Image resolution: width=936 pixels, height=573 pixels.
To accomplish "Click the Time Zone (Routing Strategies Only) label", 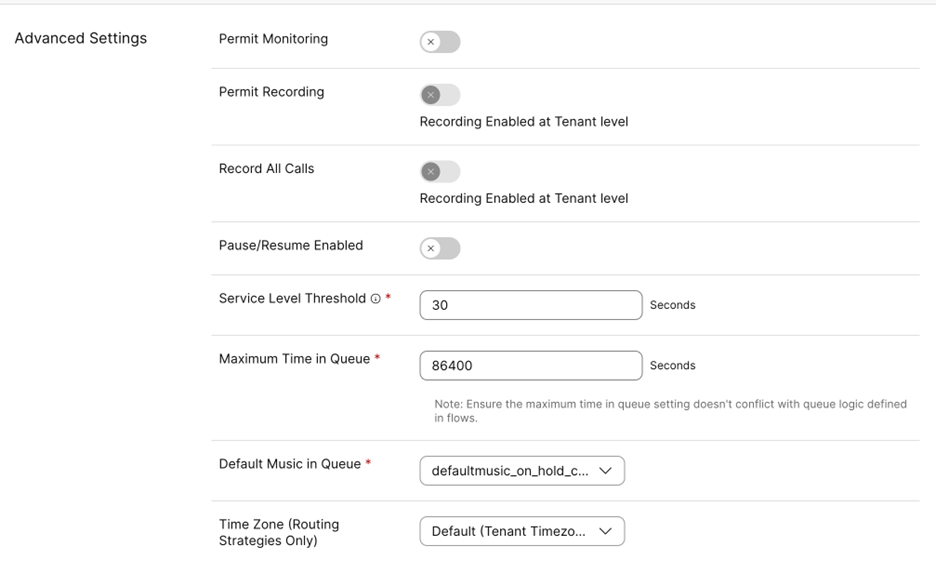I will click(x=279, y=532).
